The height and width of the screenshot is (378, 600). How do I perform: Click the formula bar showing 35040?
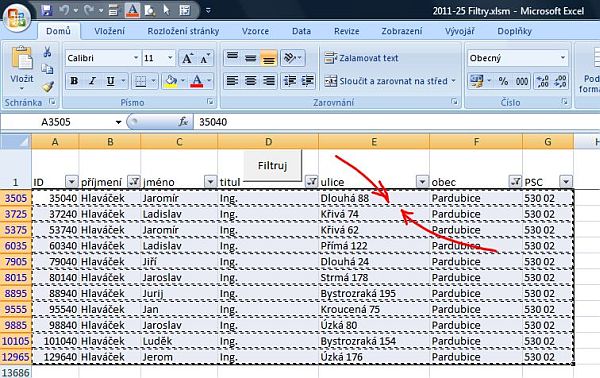pyautogui.click(x=396, y=122)
